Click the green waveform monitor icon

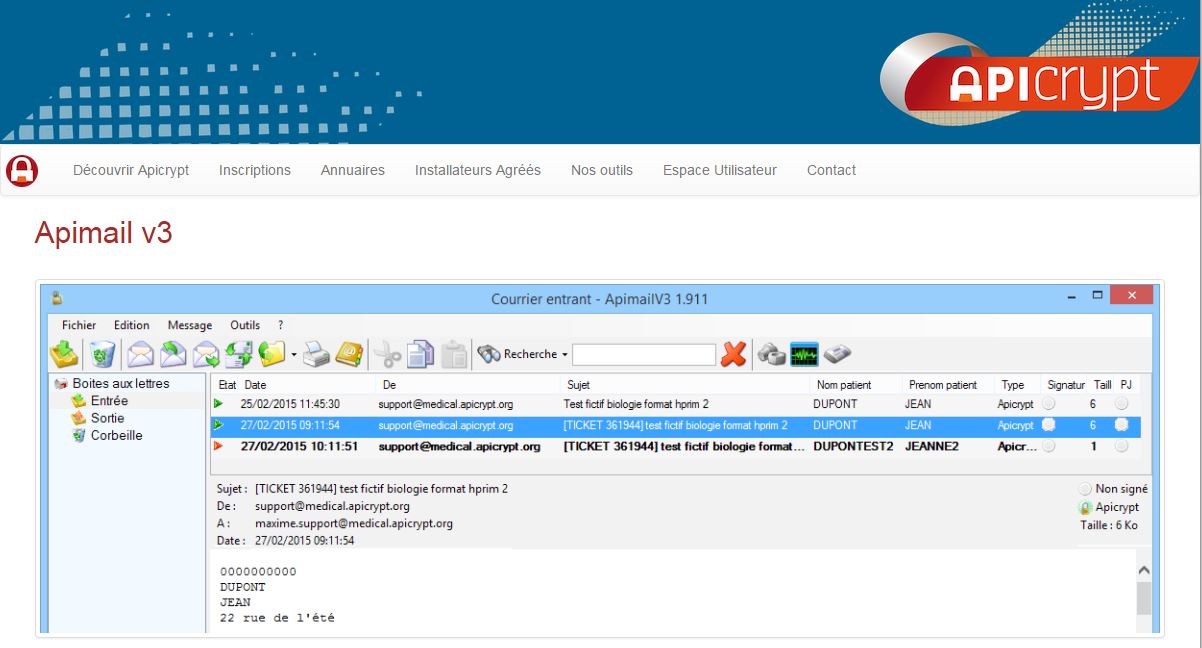(x=804, y=354)
